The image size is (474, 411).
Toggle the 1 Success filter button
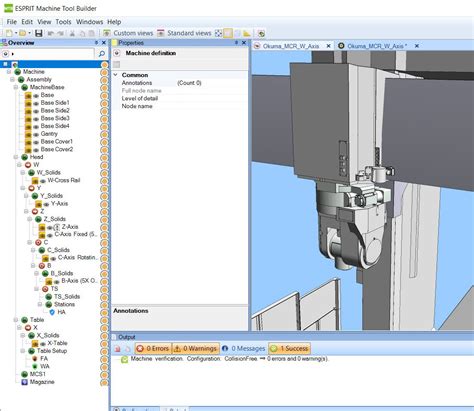289,349
